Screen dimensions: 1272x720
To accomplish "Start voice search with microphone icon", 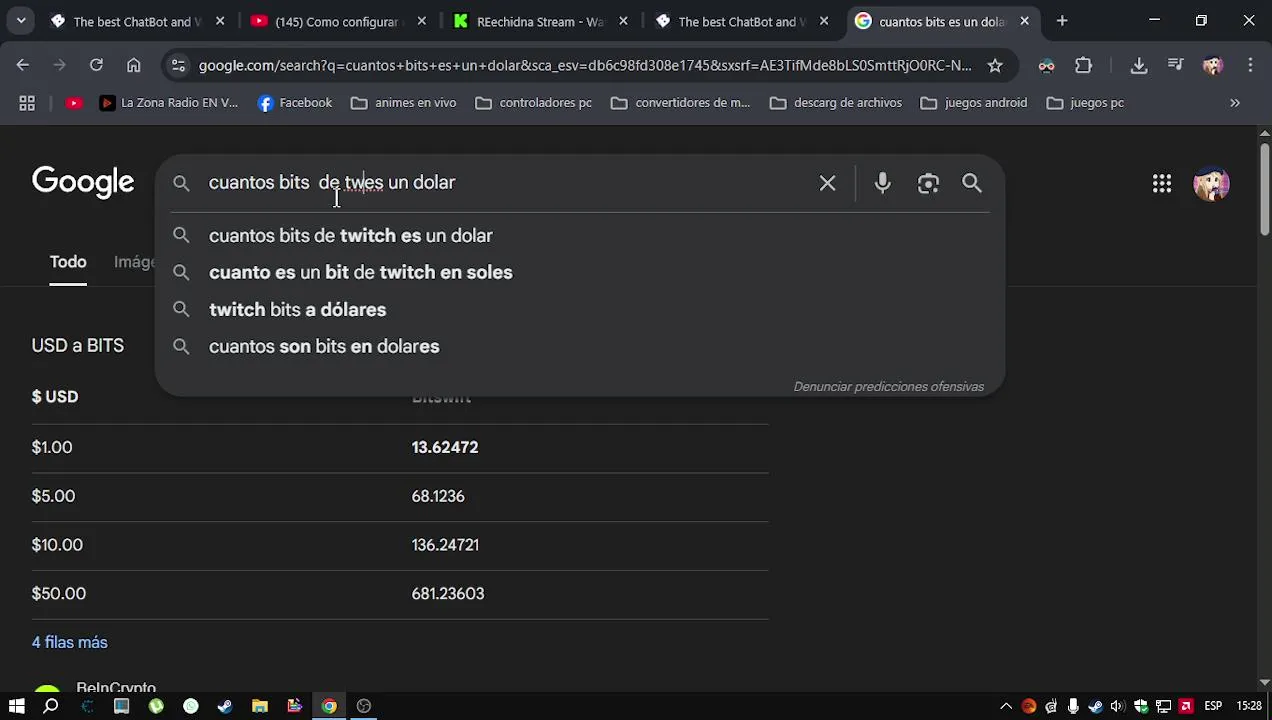I will point(882,183).
